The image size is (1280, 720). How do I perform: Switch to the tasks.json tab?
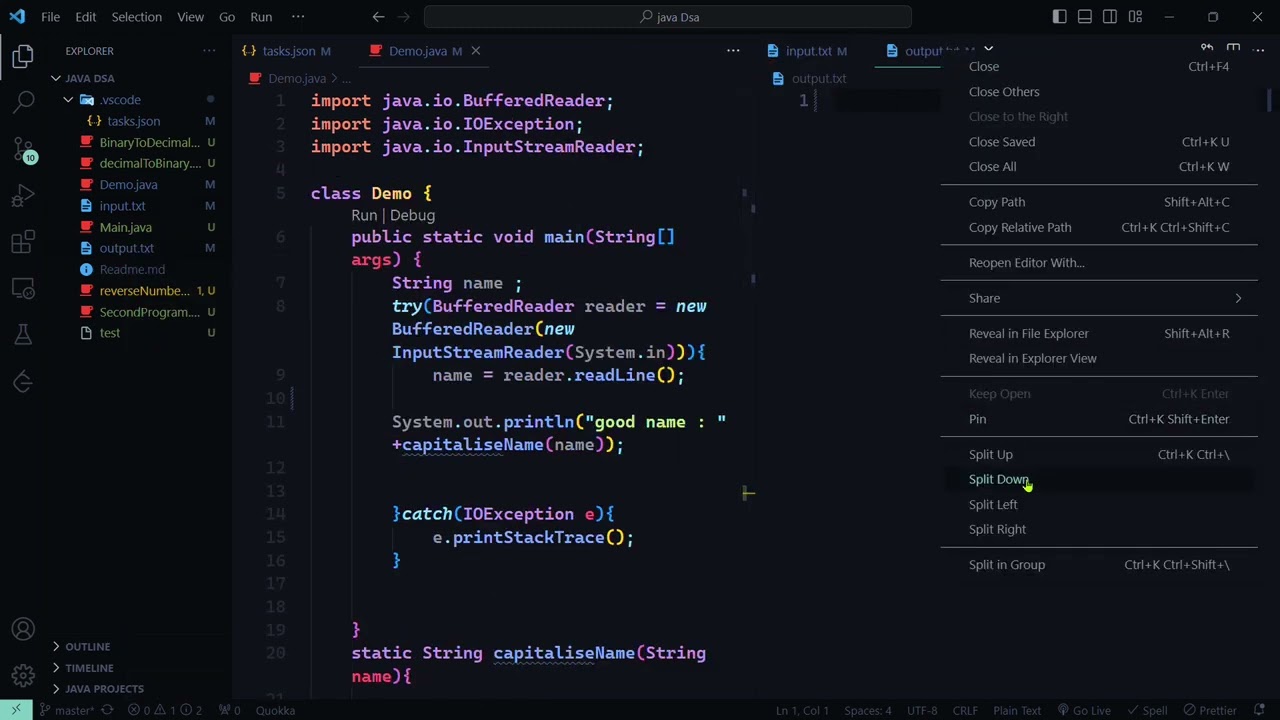coord(289,51)
